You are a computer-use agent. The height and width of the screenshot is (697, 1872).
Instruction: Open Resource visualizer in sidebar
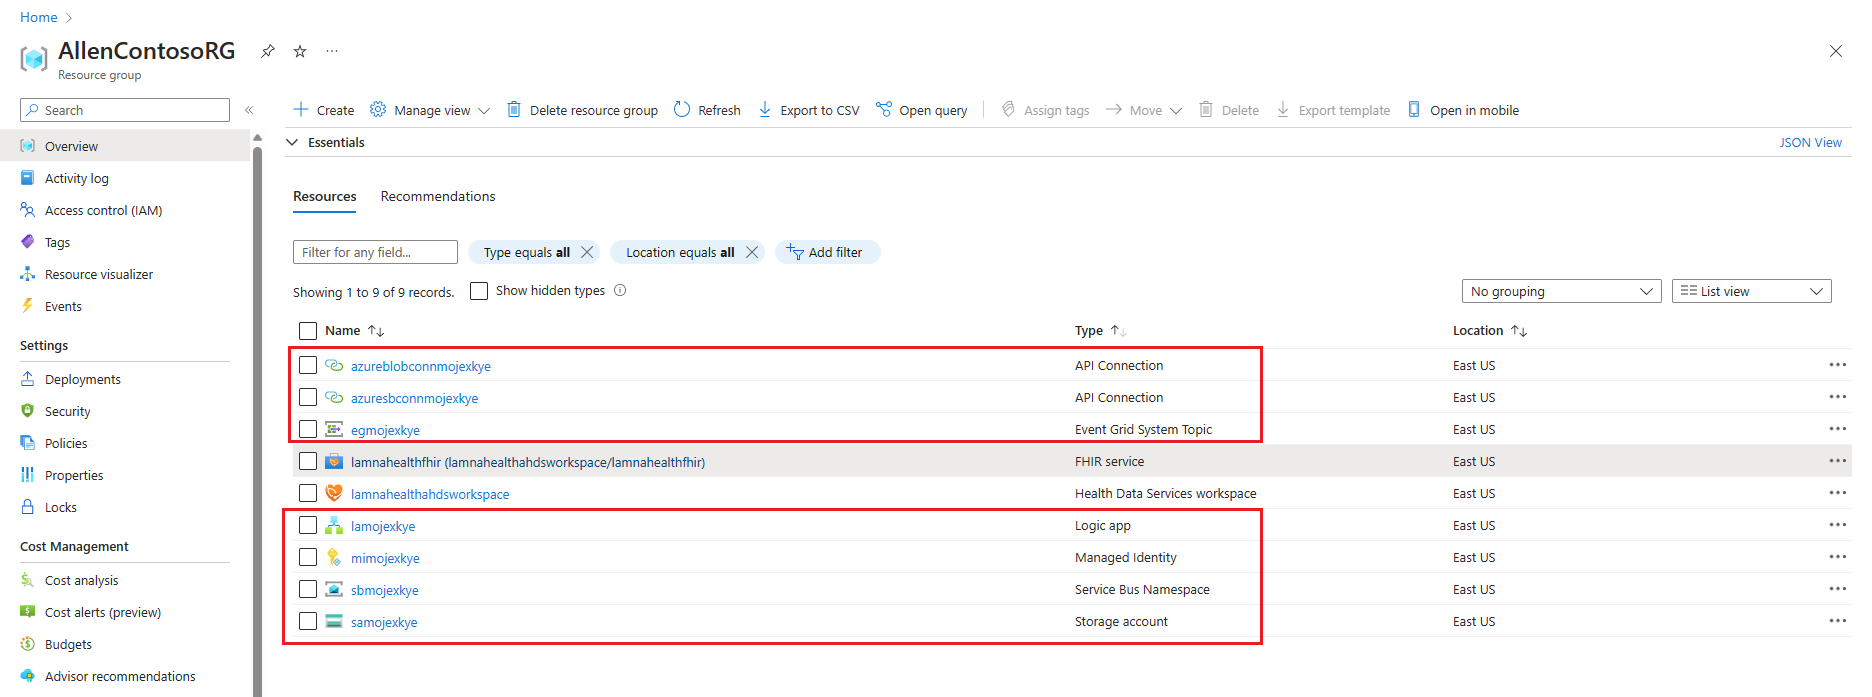pyautogui.click(x=99, y=274)
